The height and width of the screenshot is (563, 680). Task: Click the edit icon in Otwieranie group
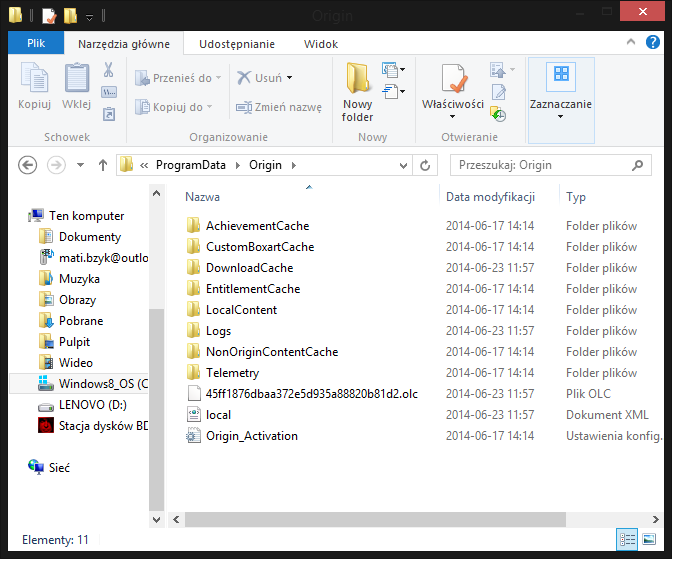point(499,92)
